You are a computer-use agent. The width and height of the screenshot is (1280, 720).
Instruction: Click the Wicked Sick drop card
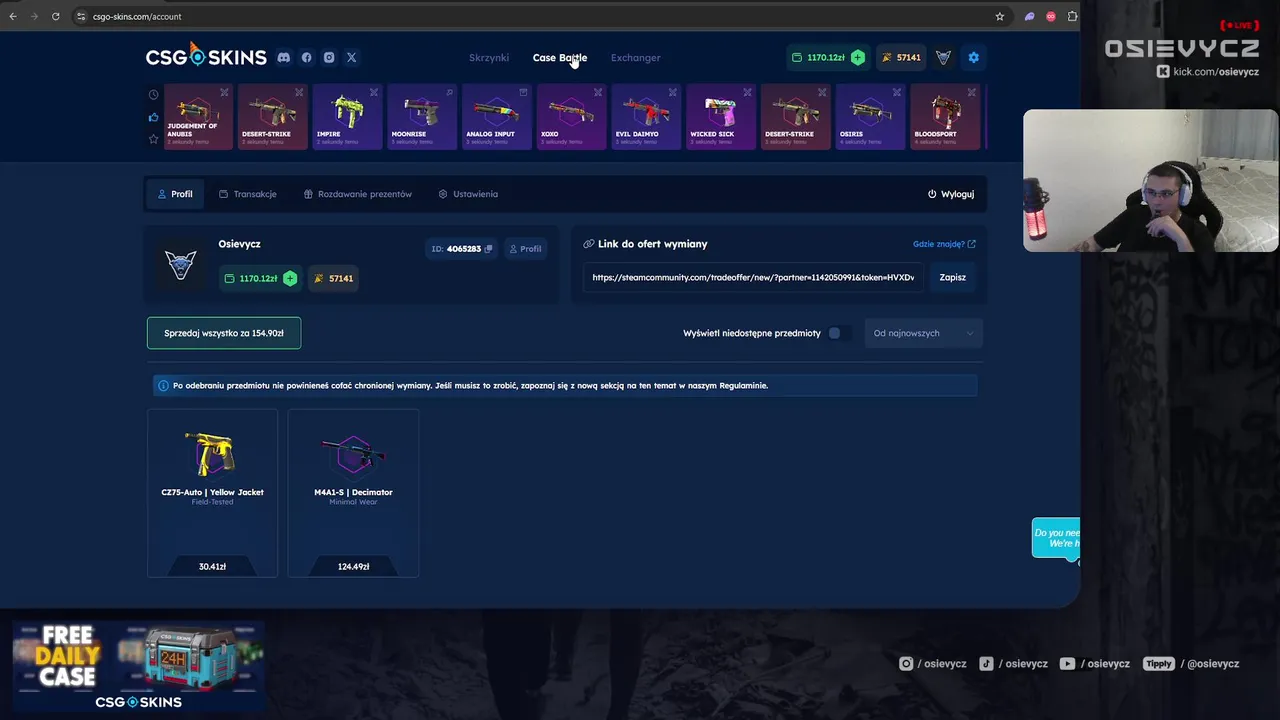(x=721, y=117)
